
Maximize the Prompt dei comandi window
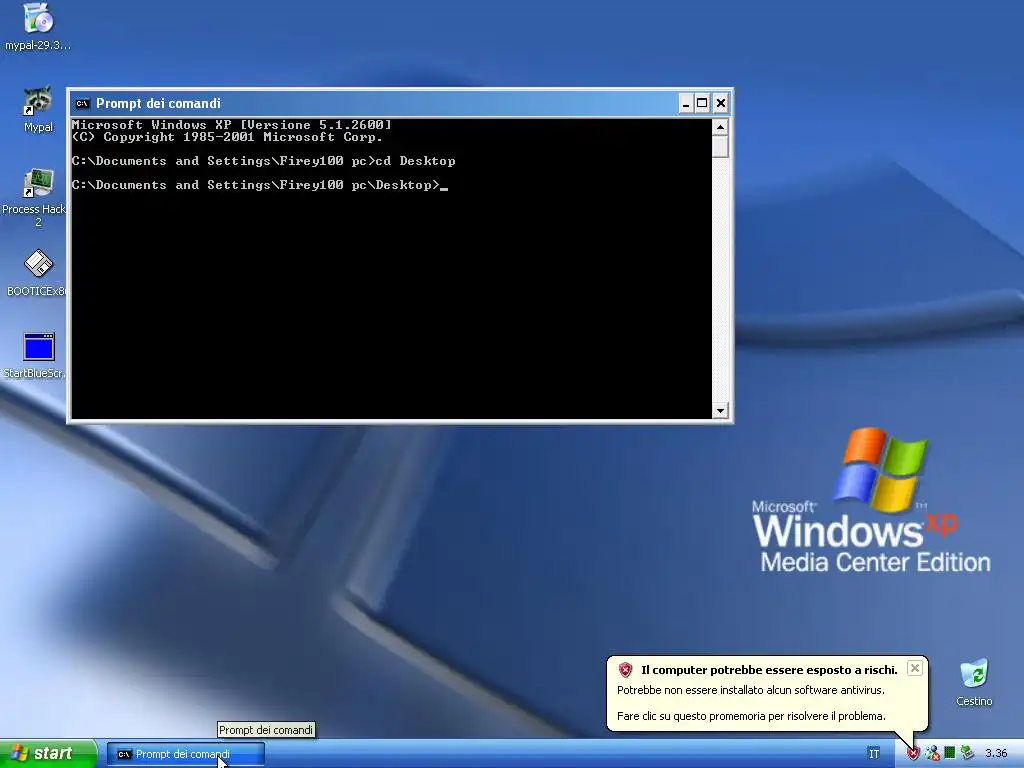pyautogui.click(x=702, y=103)
